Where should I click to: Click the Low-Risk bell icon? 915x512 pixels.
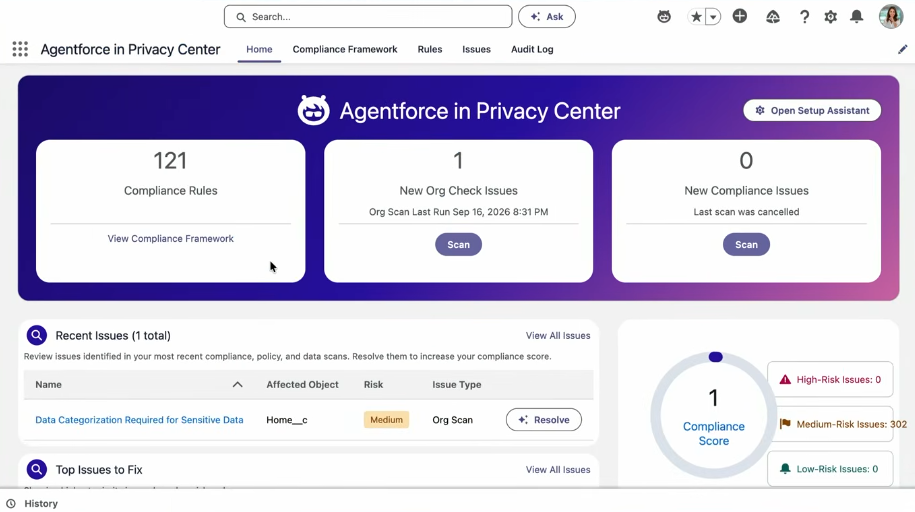[785, 469]
